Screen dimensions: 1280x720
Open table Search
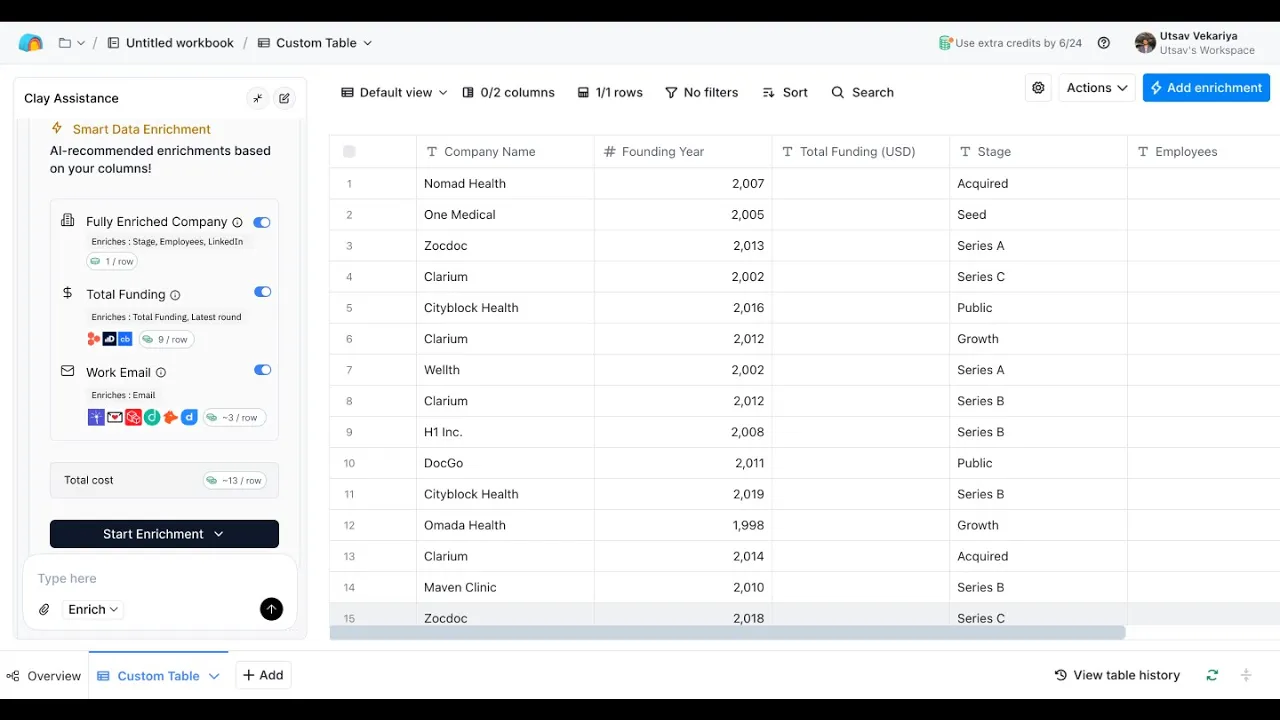pyautogui.click(x=862, y=92)
